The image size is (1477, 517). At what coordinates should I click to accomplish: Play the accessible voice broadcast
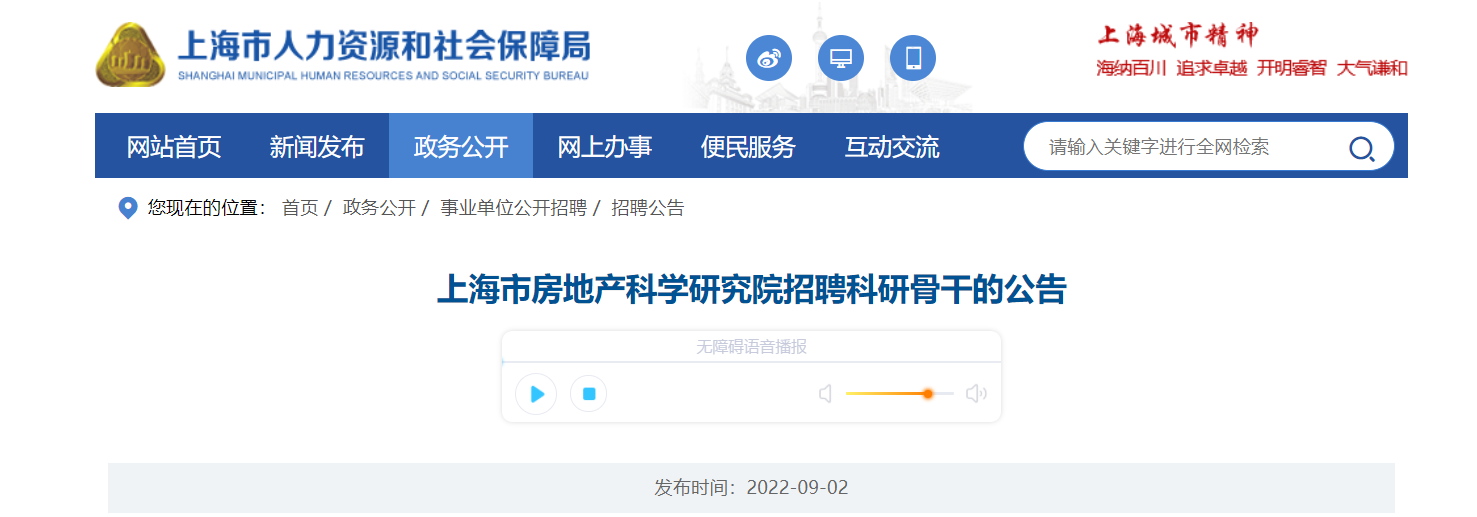(x=536, y=394)
